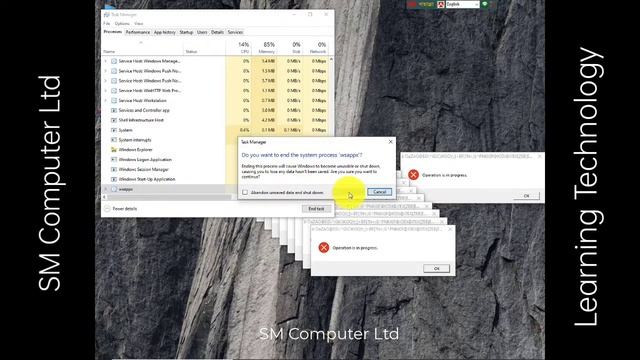640x360 pixels.
Task: Open the English language dropdown
Action: [462, 4]
